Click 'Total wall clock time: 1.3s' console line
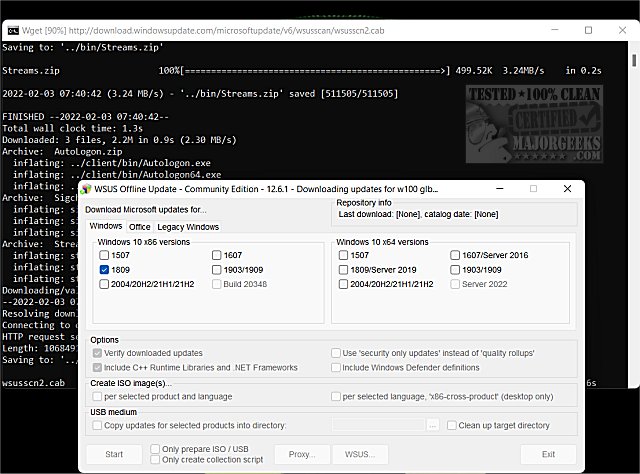The height and width of the screenshot is (474, 640). coord(72,129)
